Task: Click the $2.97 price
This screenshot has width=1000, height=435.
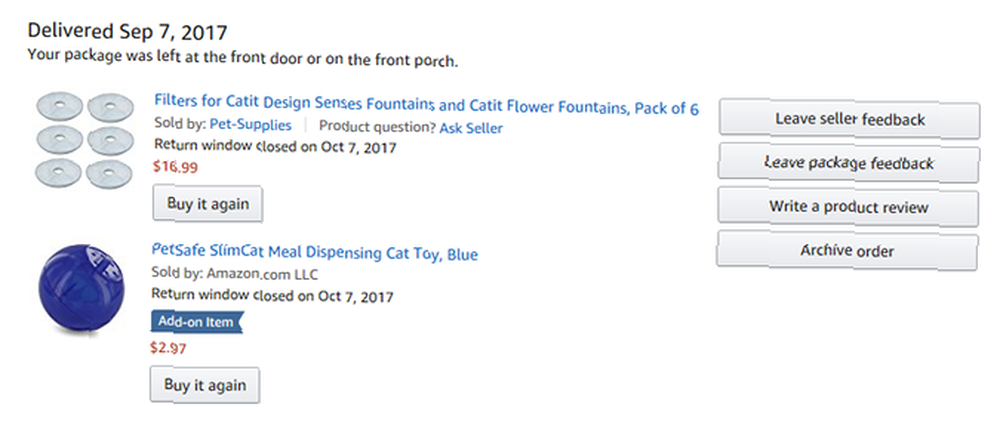Action: 168,348
